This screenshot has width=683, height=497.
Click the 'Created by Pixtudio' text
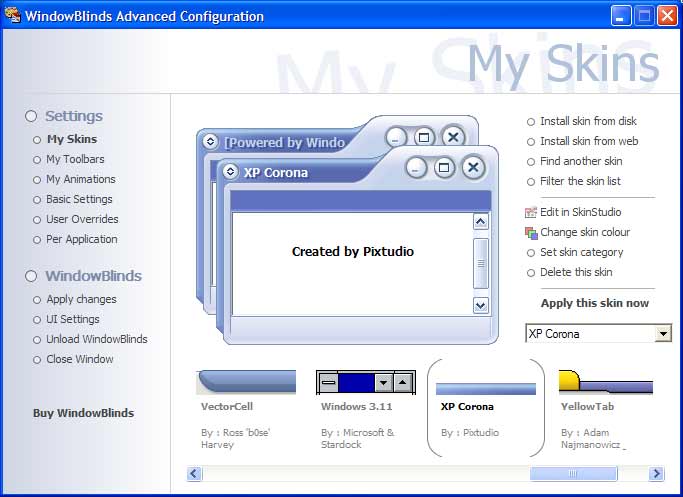pos(353,252)
